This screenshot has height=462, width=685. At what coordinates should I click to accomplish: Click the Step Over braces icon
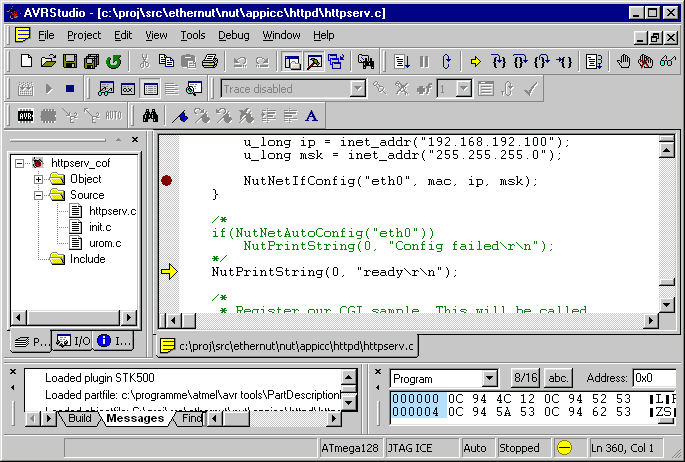click(x=520, y=62)
